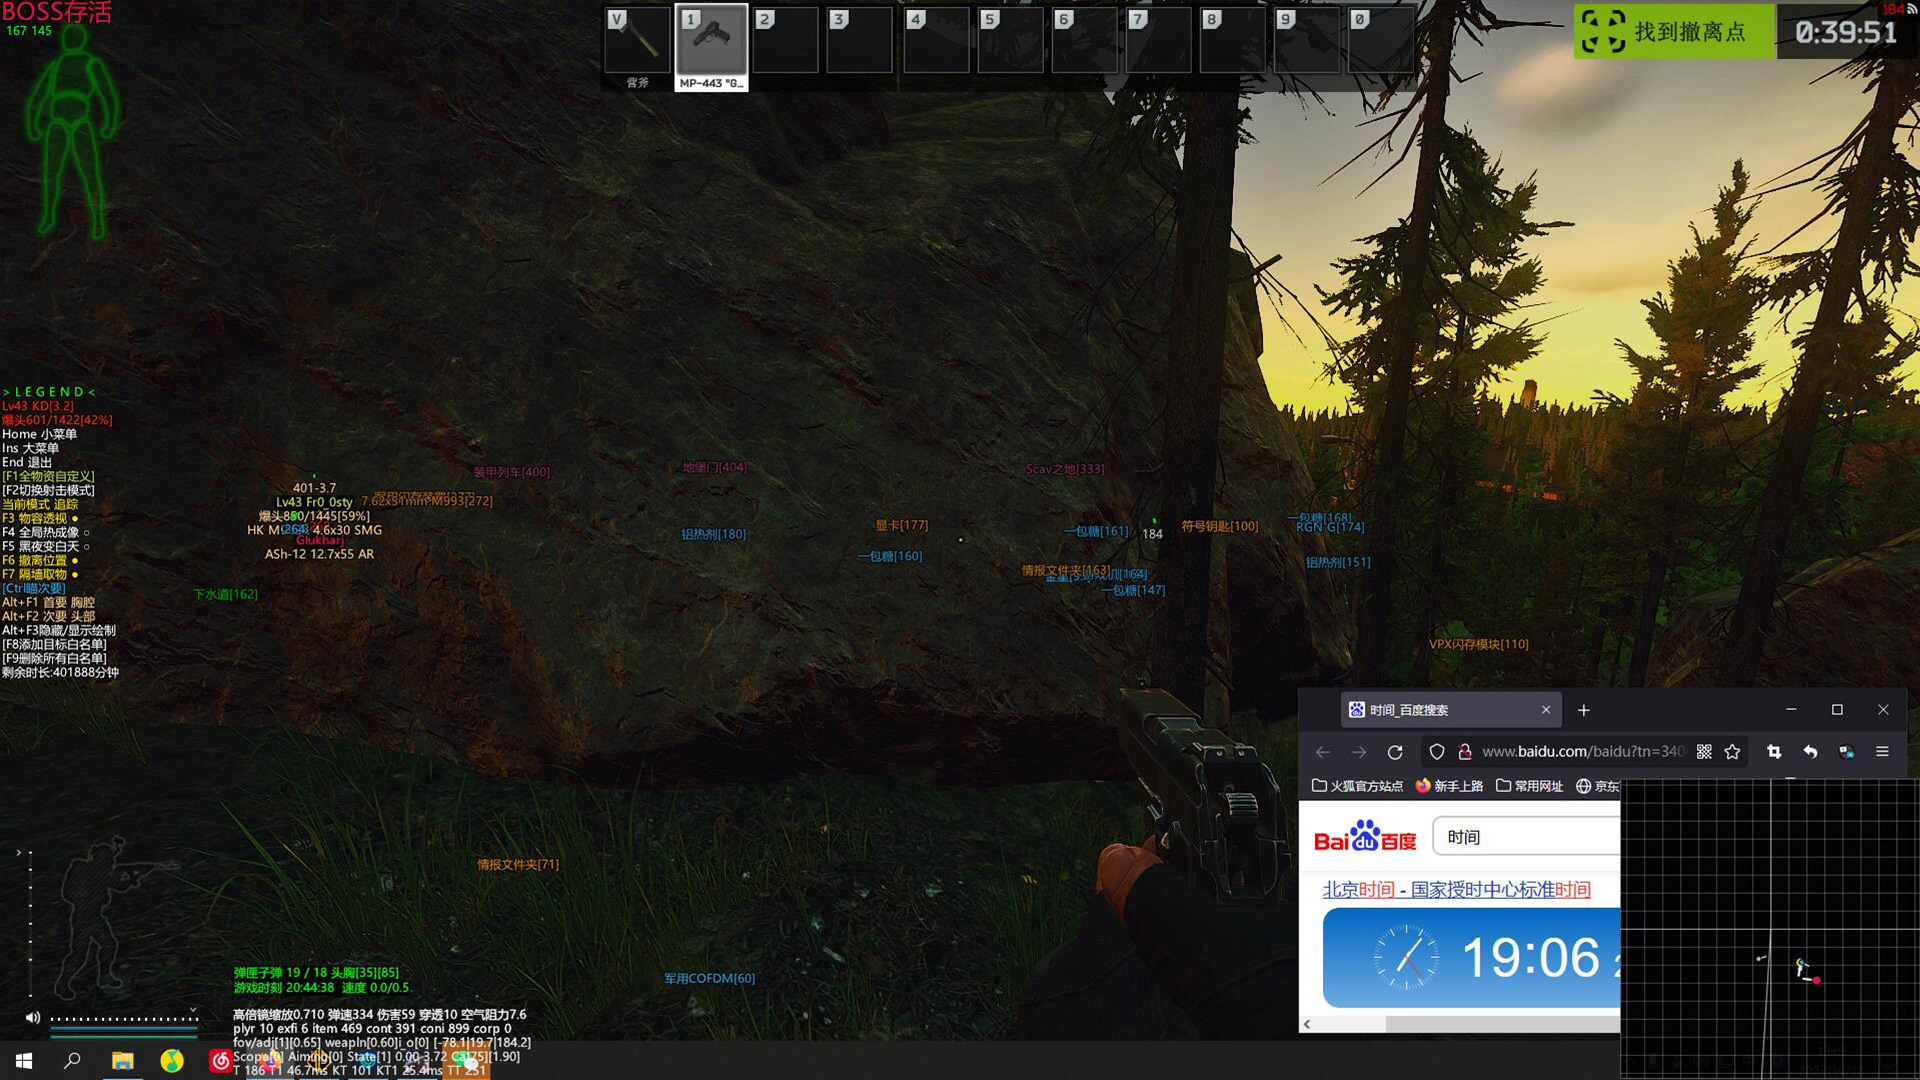
Task: Bookmark this page with the star icon
Action: pos(1733,752)
